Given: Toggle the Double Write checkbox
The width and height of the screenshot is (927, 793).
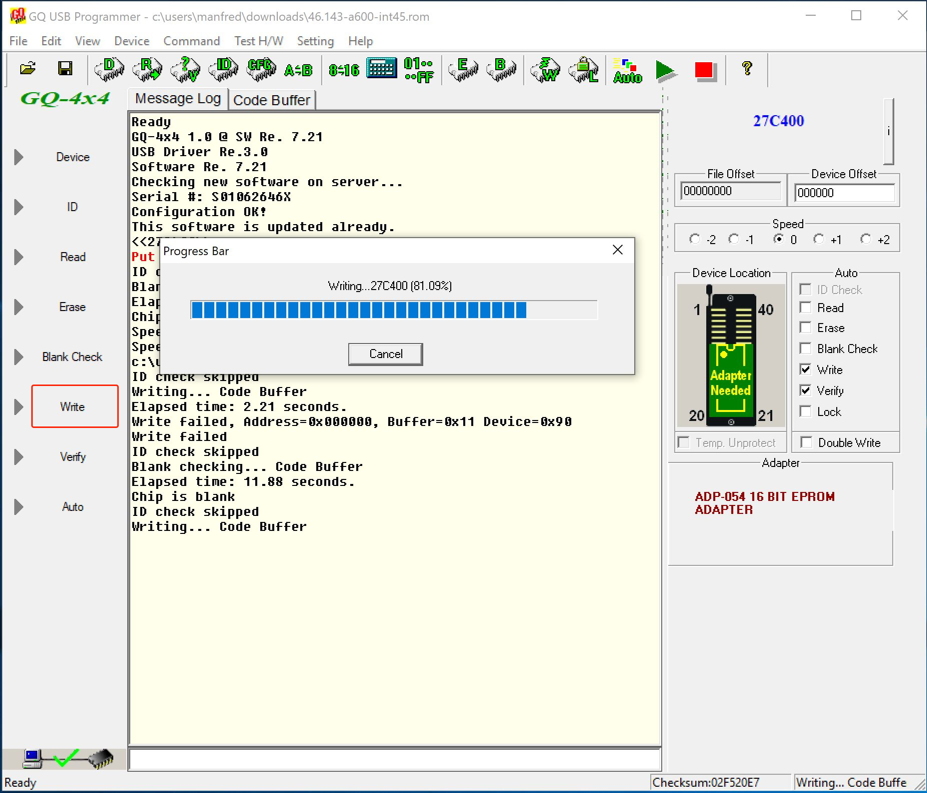Looking at the screenshot, I should coord(807,443).
